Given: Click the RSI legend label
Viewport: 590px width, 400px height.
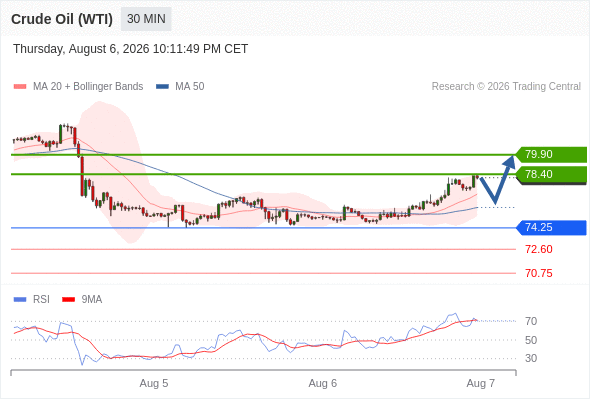Looking at the screenshot, I should [x=41, y=300].
